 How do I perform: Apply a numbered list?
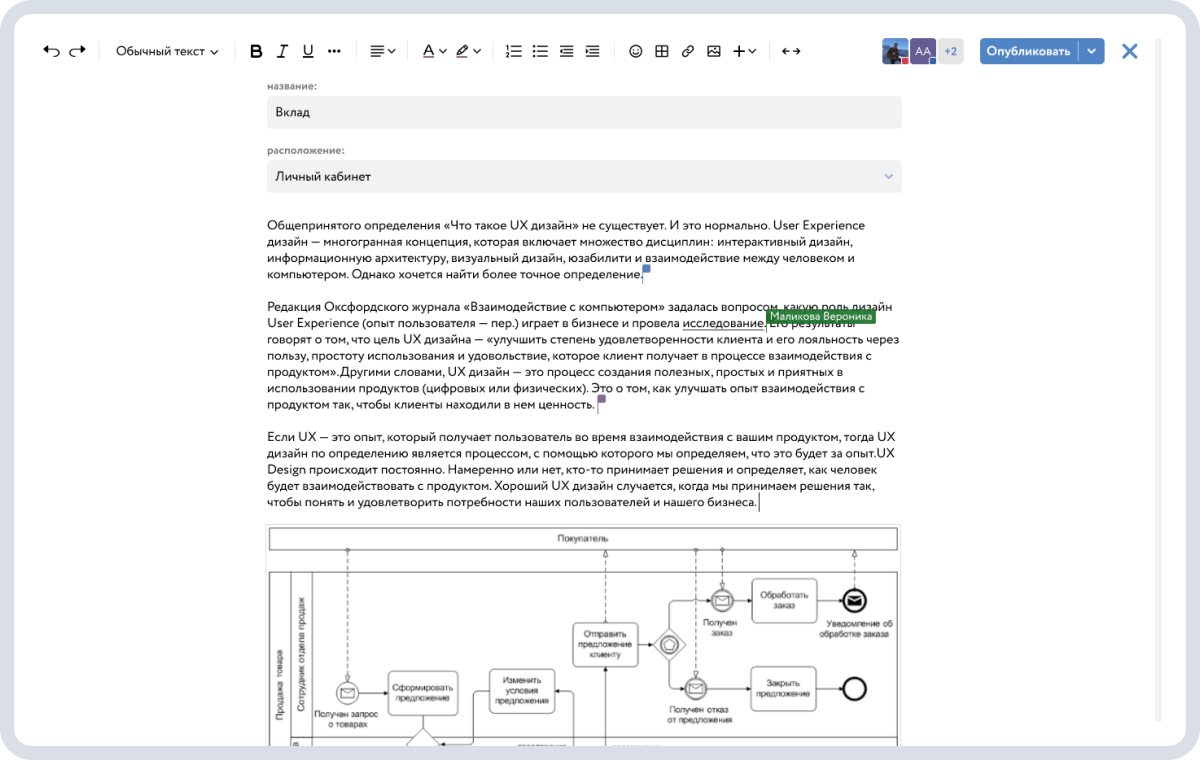(x=514, y=51)
